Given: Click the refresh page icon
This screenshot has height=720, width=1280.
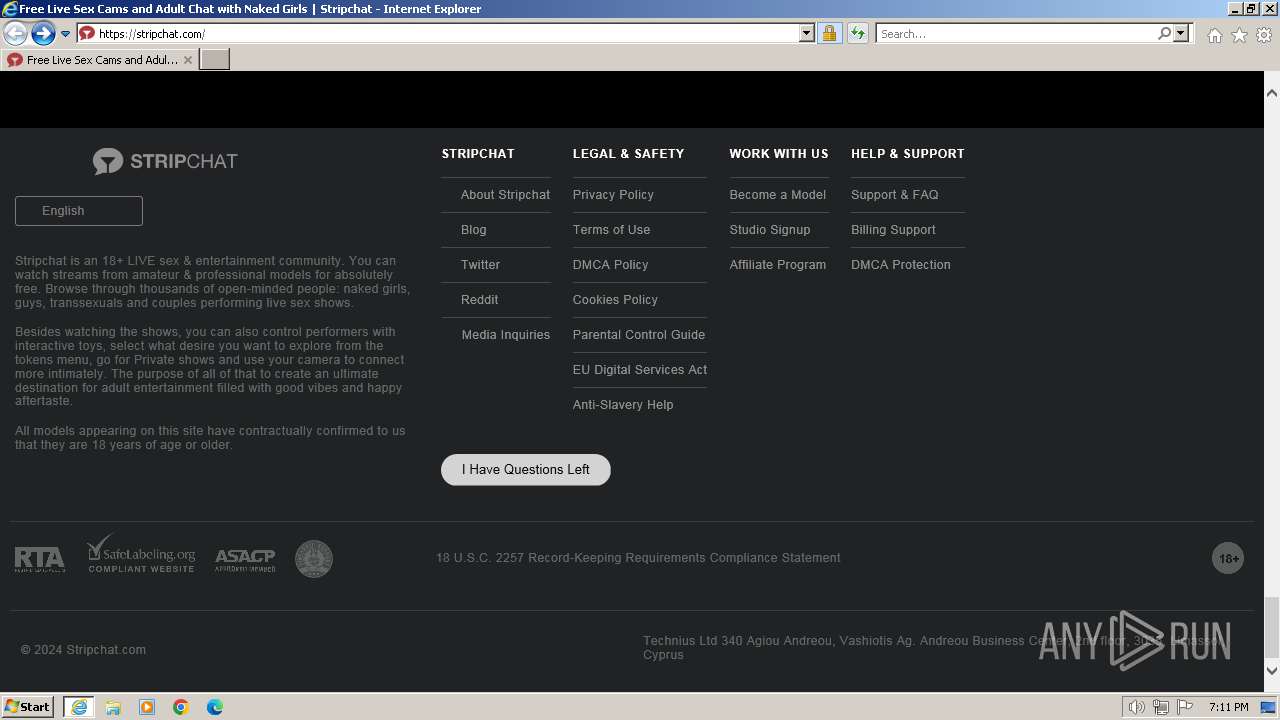Looking at the screenshot, I should click(857, 33).
